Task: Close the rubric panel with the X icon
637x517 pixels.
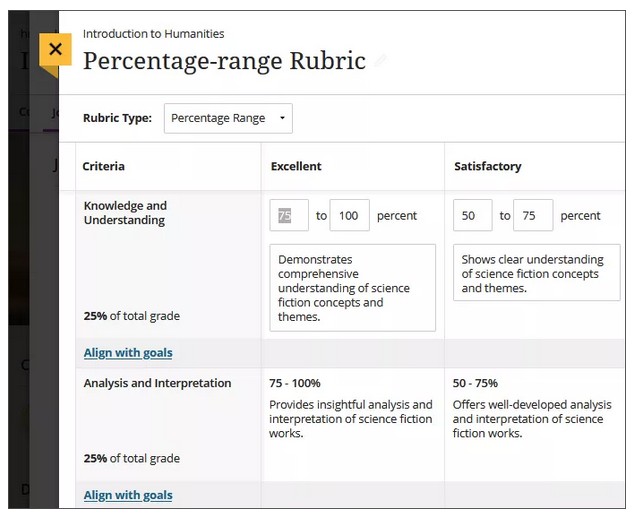Action: (x=55, y=49)
